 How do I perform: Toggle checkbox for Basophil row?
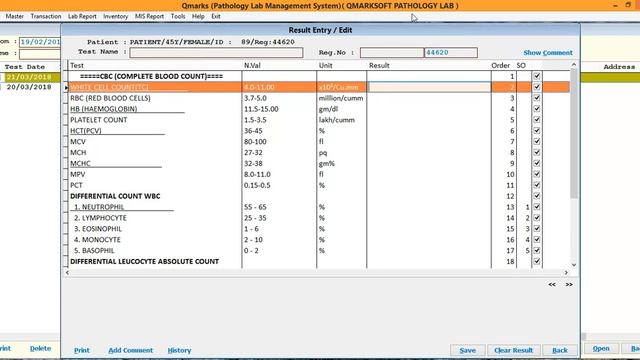click(537, 250)
